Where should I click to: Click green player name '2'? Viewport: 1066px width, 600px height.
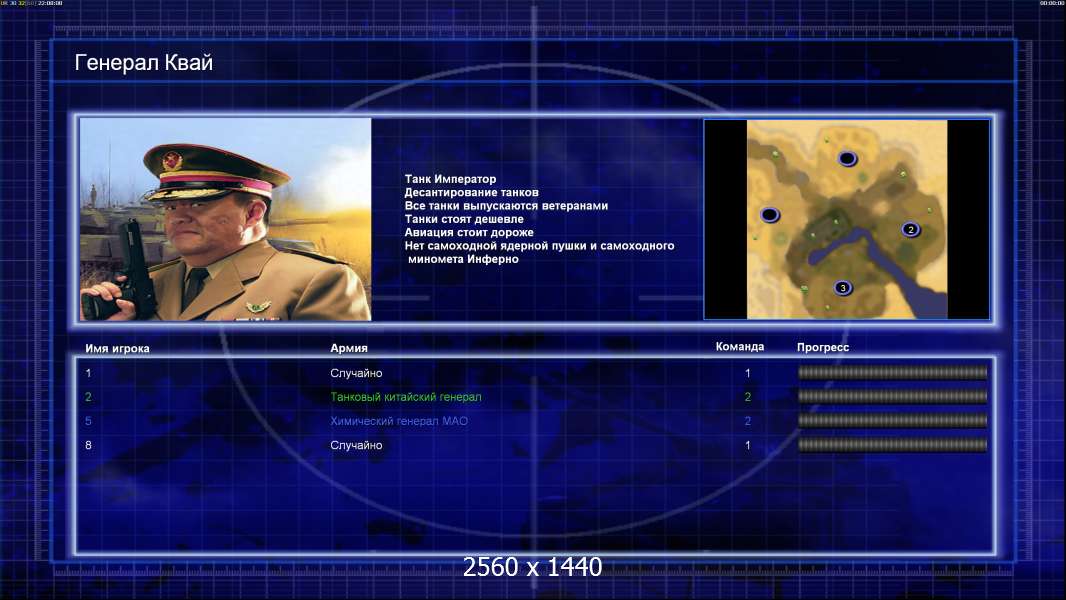88,397
